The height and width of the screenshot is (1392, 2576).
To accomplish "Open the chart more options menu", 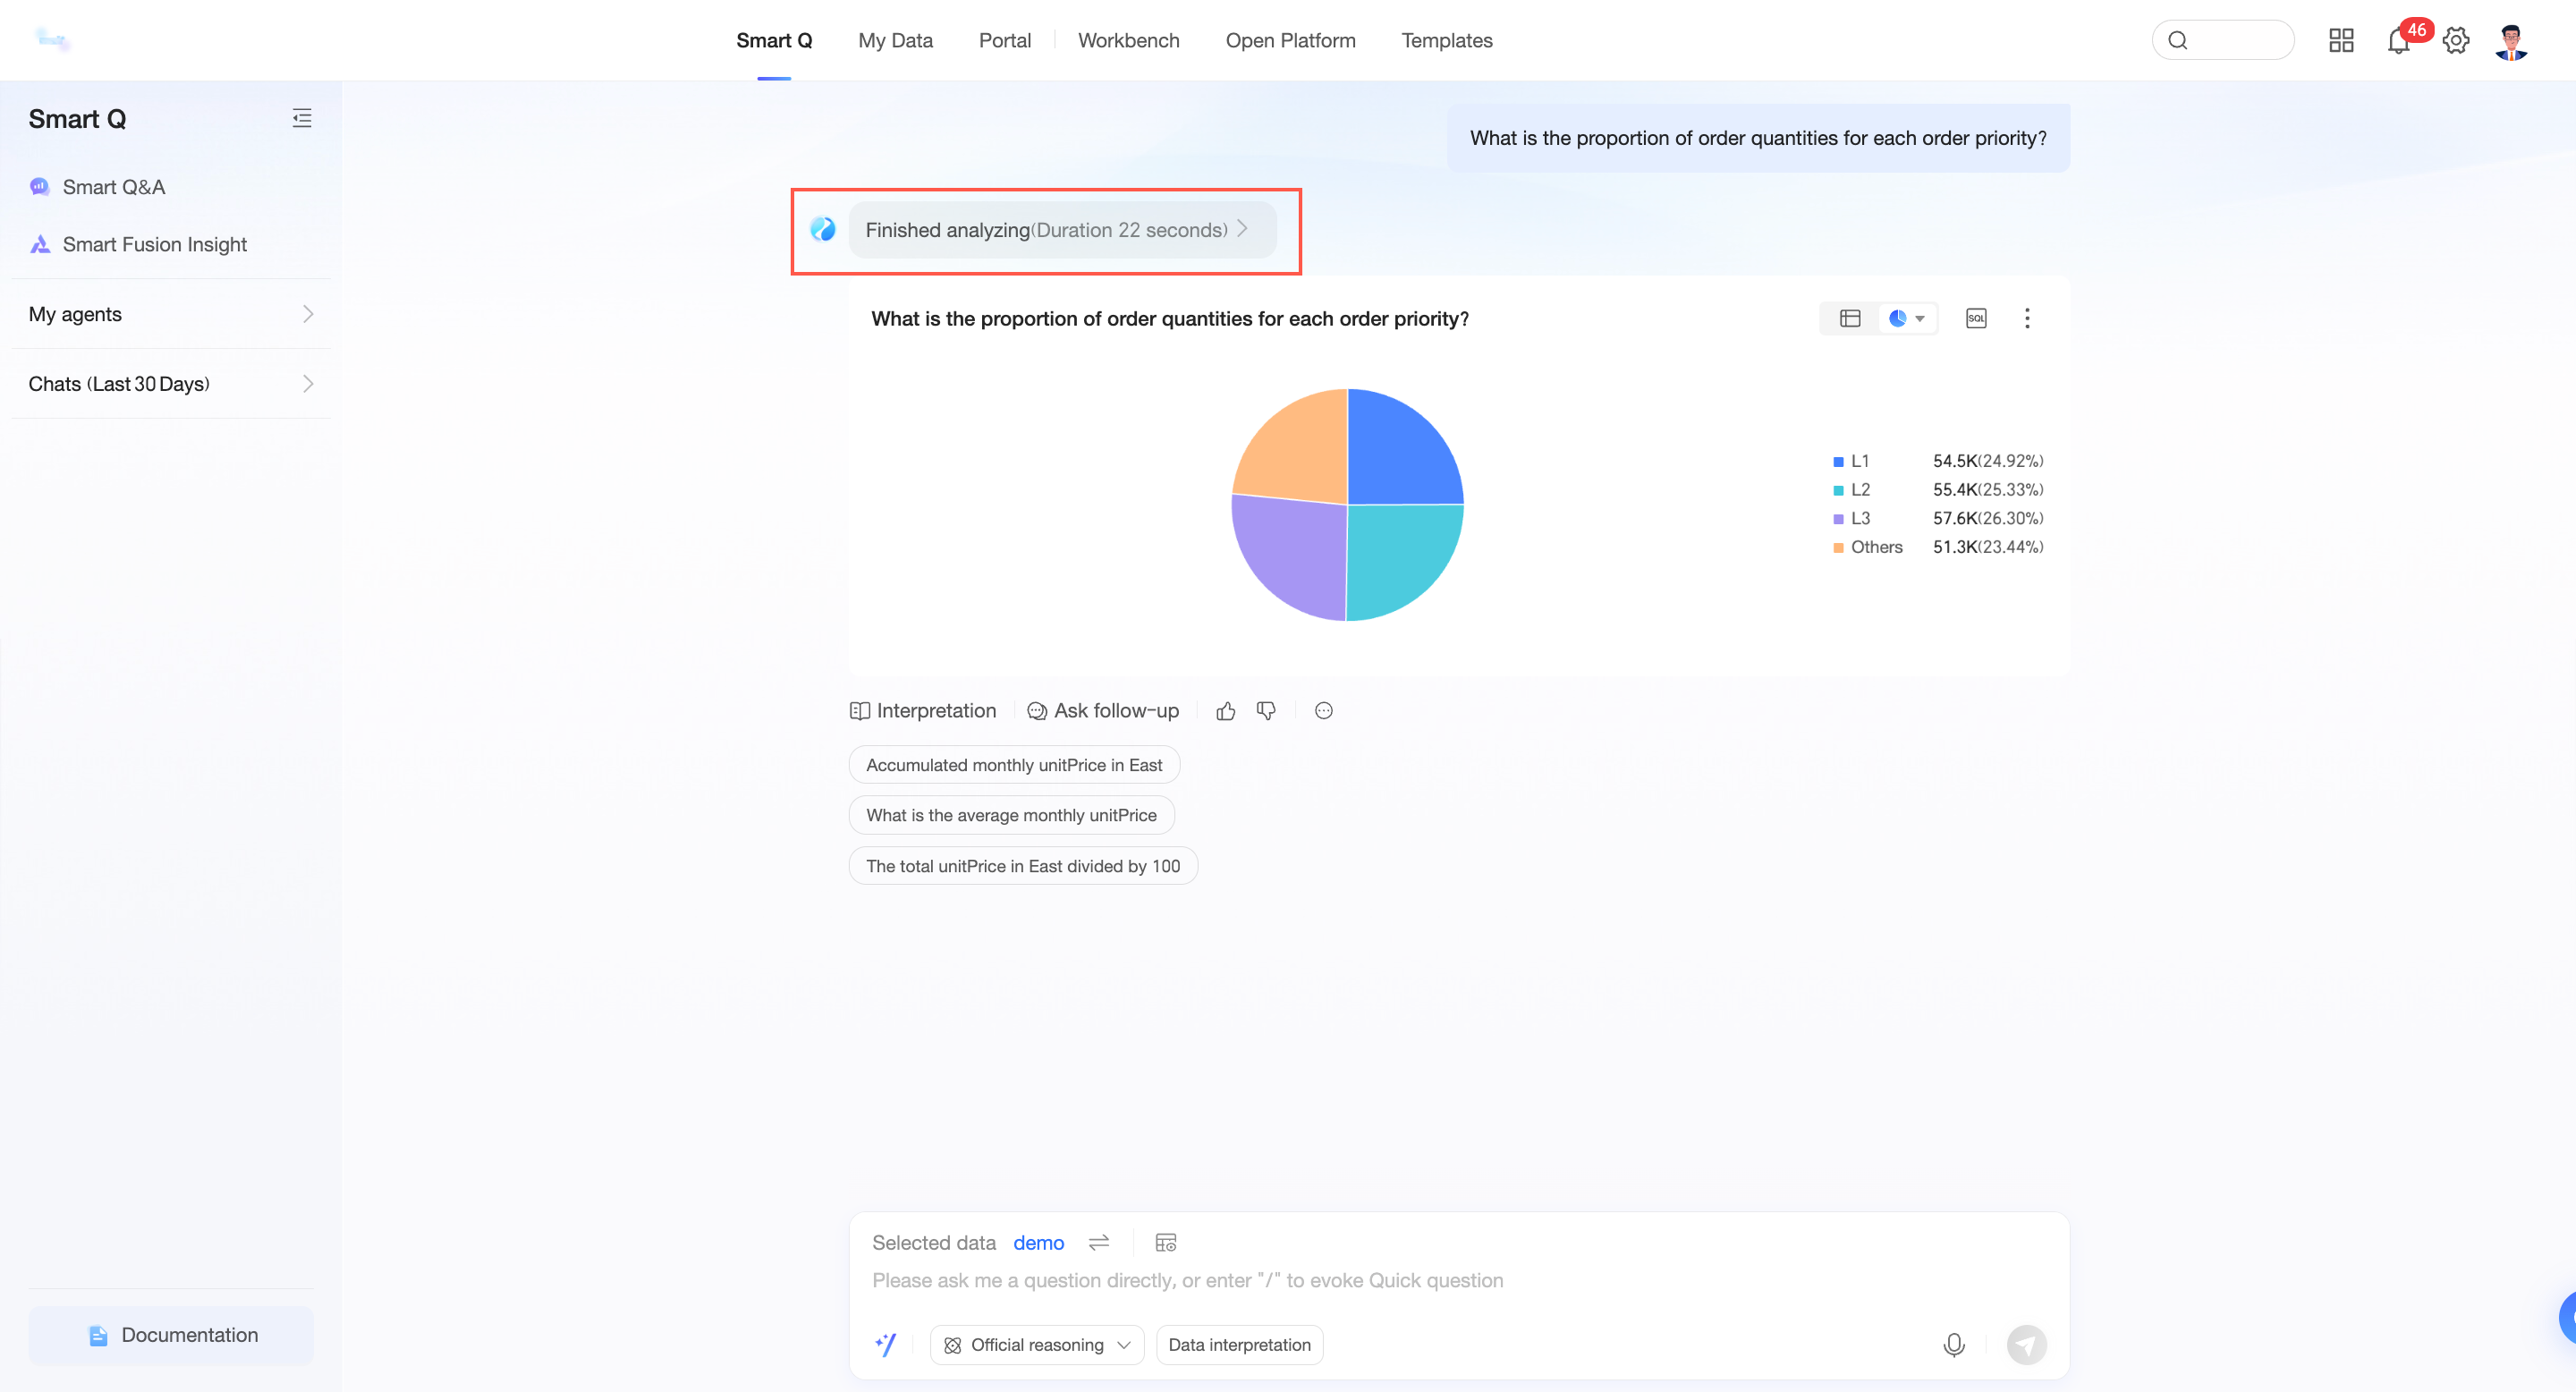I will pos(2026,318).
